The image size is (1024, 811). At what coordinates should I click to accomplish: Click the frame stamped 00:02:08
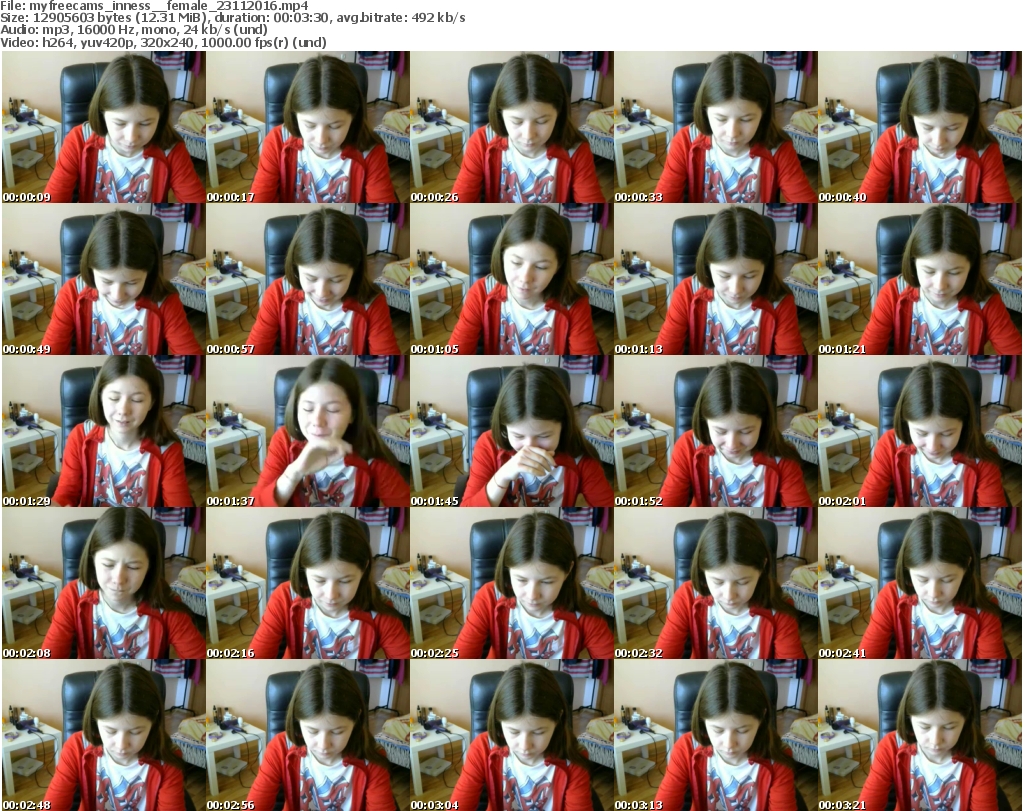click(104, 584)
